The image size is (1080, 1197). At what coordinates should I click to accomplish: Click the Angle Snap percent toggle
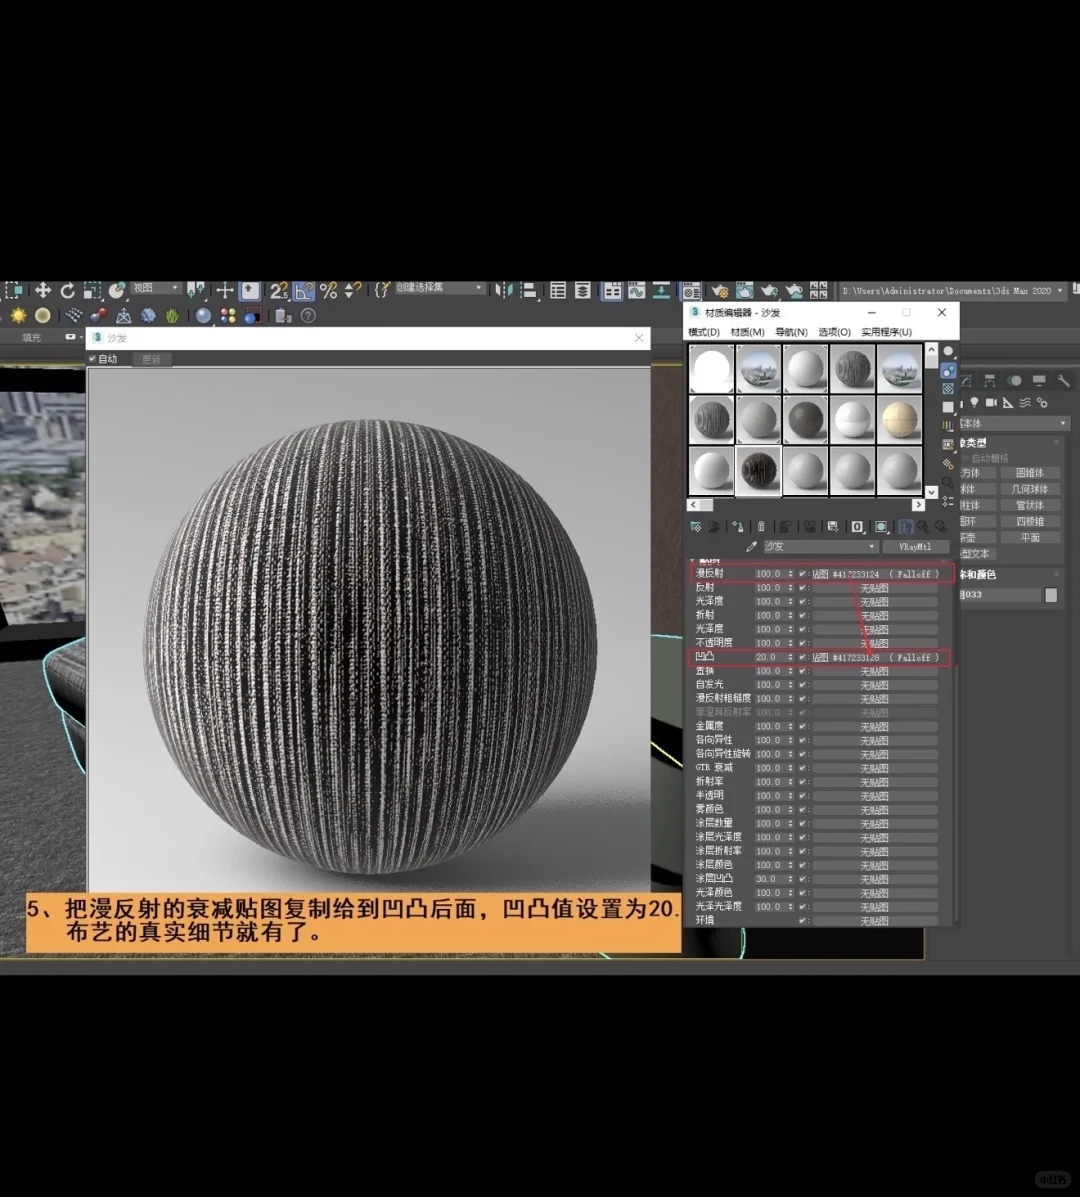(x=328, y=290)
